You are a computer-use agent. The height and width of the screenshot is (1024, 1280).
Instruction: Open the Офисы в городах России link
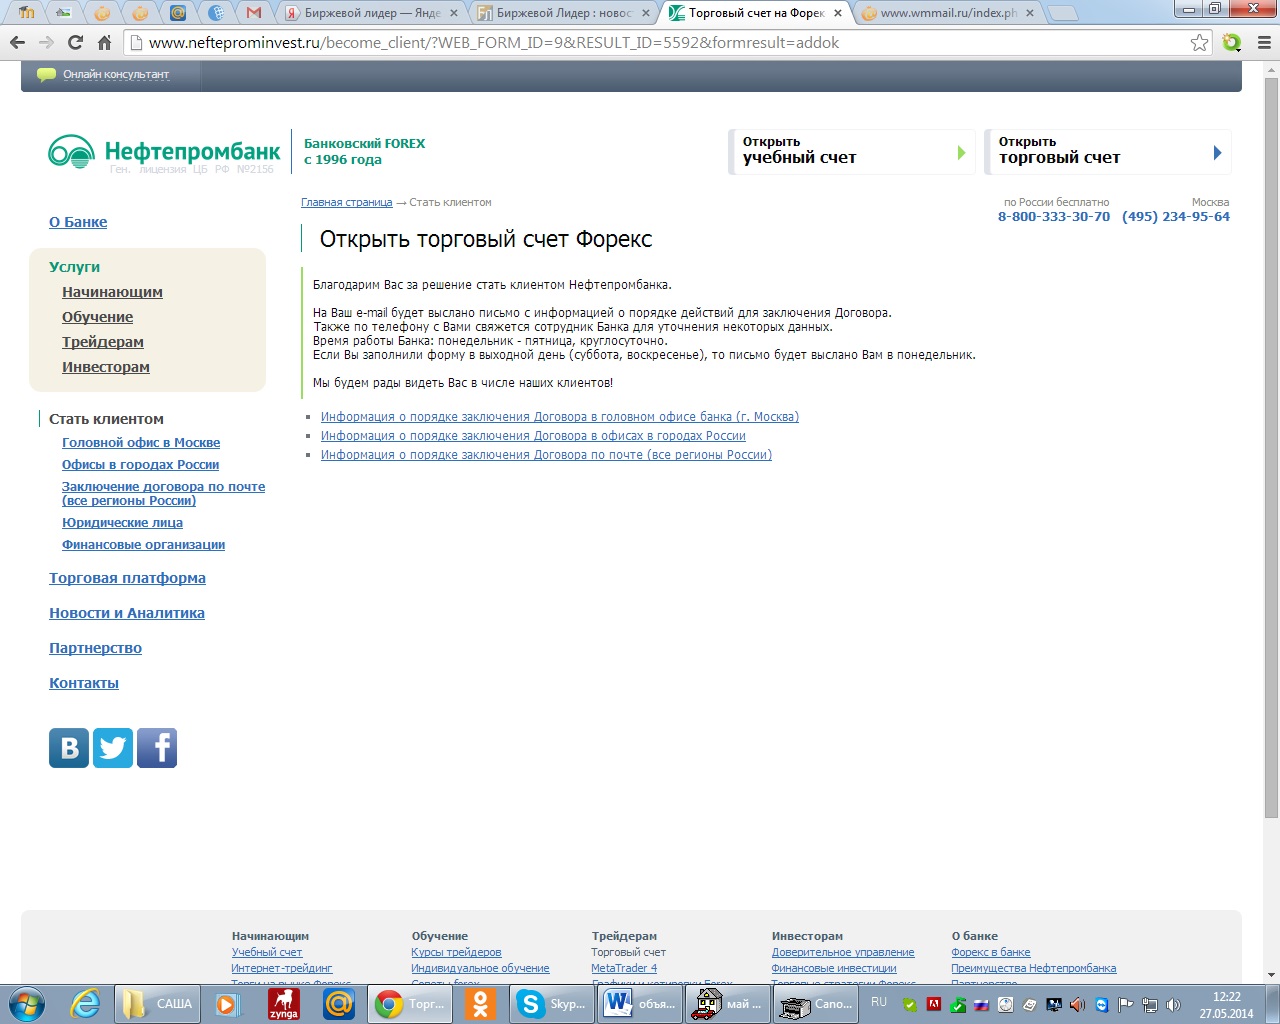[x=140, y=465]
